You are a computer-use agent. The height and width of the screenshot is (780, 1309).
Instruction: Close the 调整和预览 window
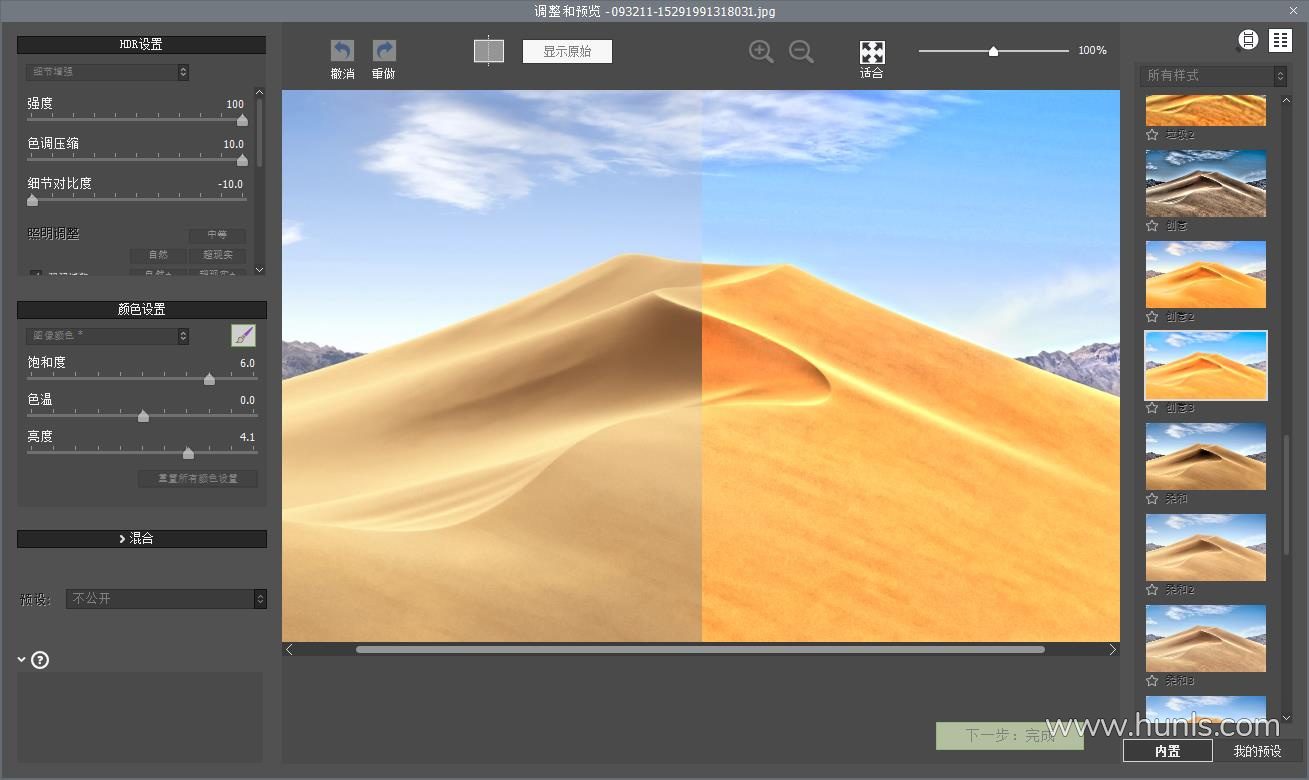1293,11
